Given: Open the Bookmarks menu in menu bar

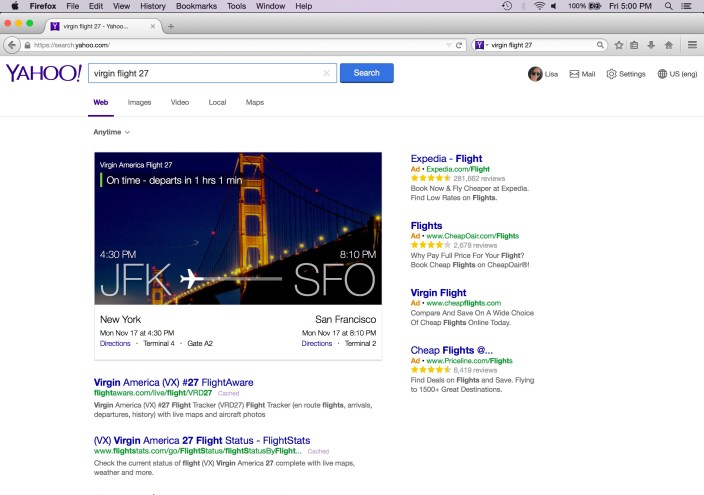Looking at the screenshot, I should click(195, 6).
